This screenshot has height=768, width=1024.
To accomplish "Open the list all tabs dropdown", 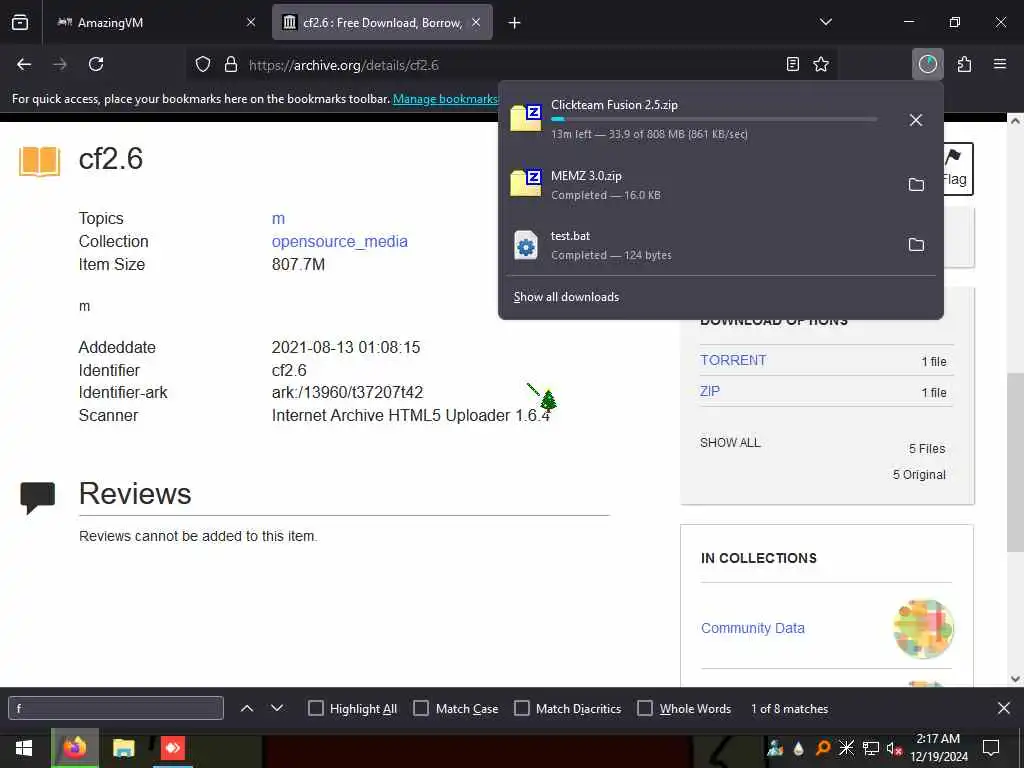I will (x=825, y=22).
